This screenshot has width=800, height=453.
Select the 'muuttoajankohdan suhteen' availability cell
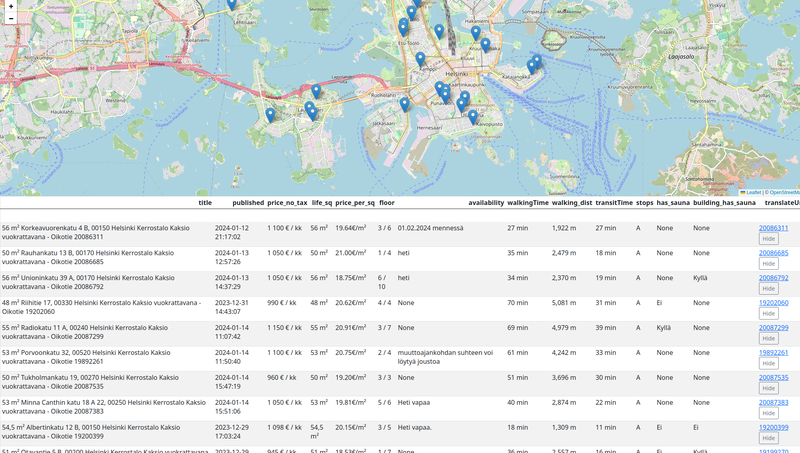point(445,357)
